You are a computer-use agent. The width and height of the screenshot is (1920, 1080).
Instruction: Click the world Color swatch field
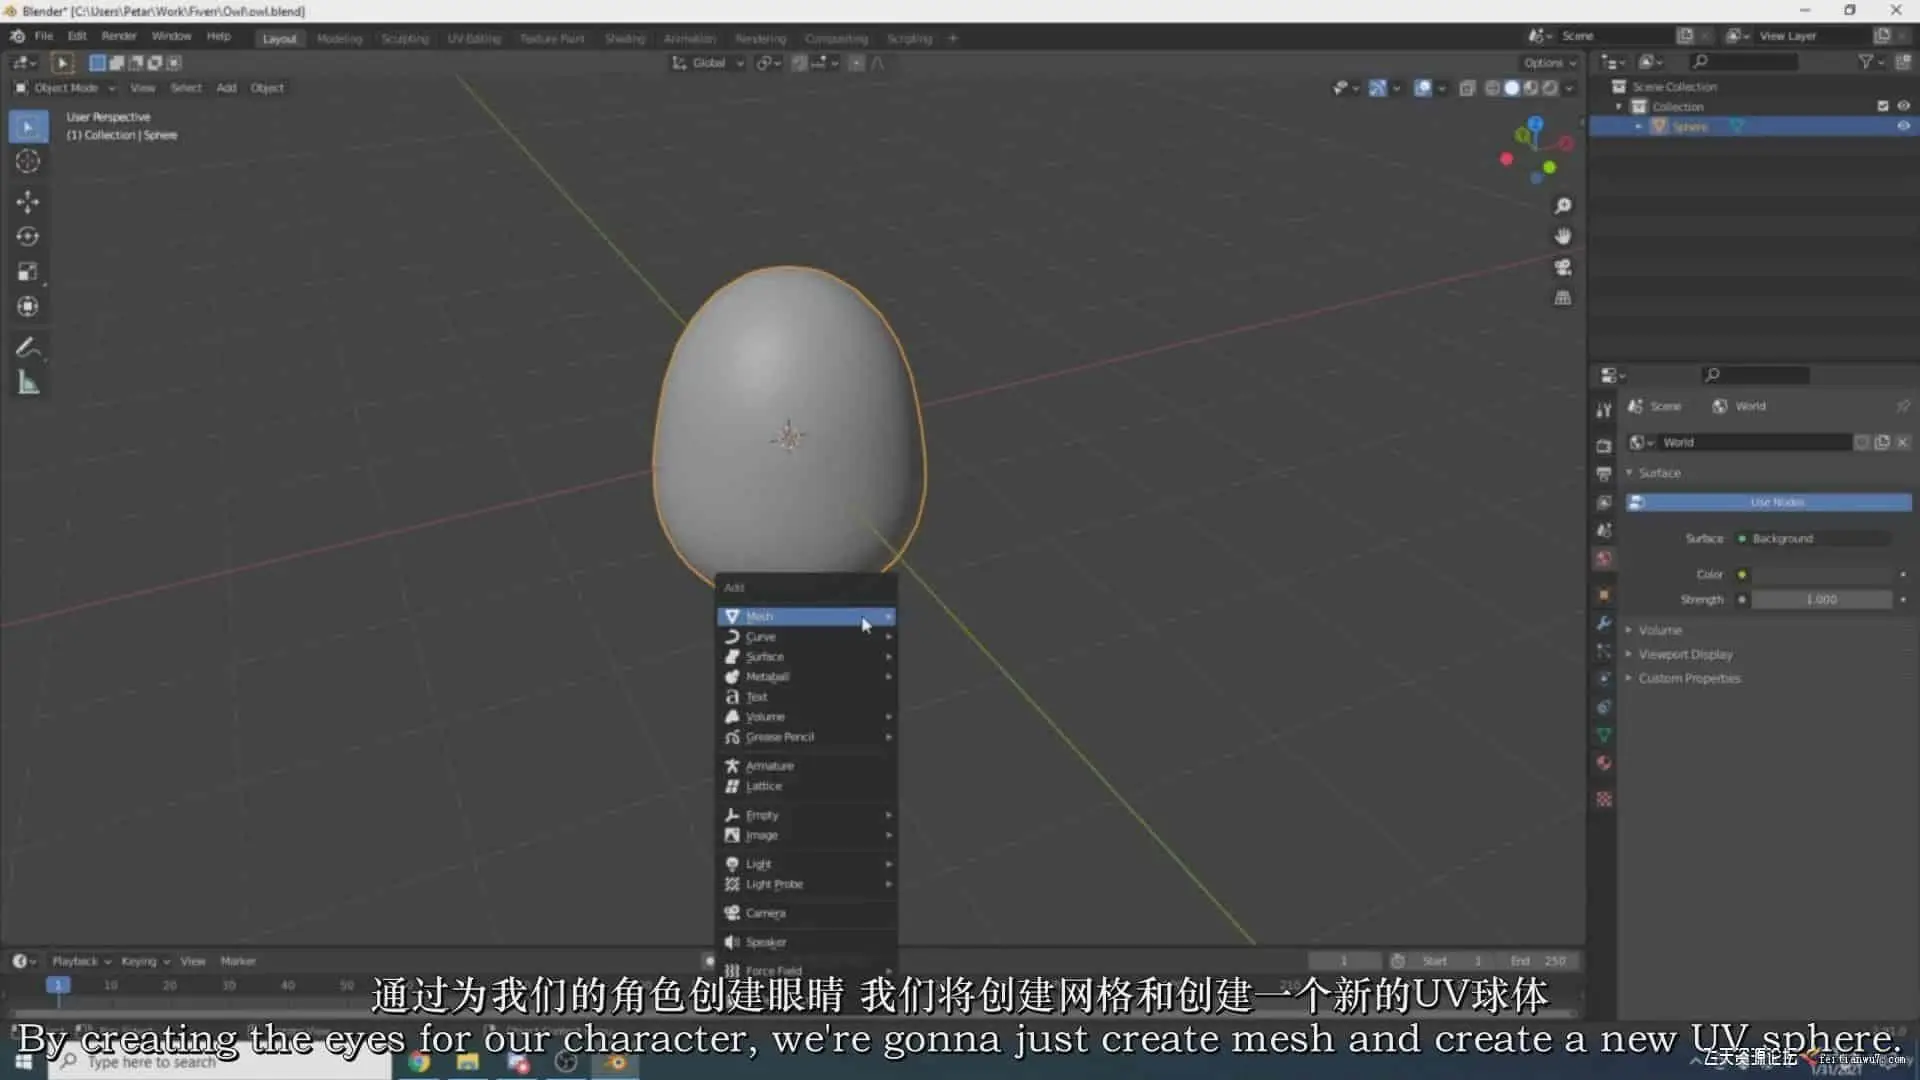[x=1820, y=574]
